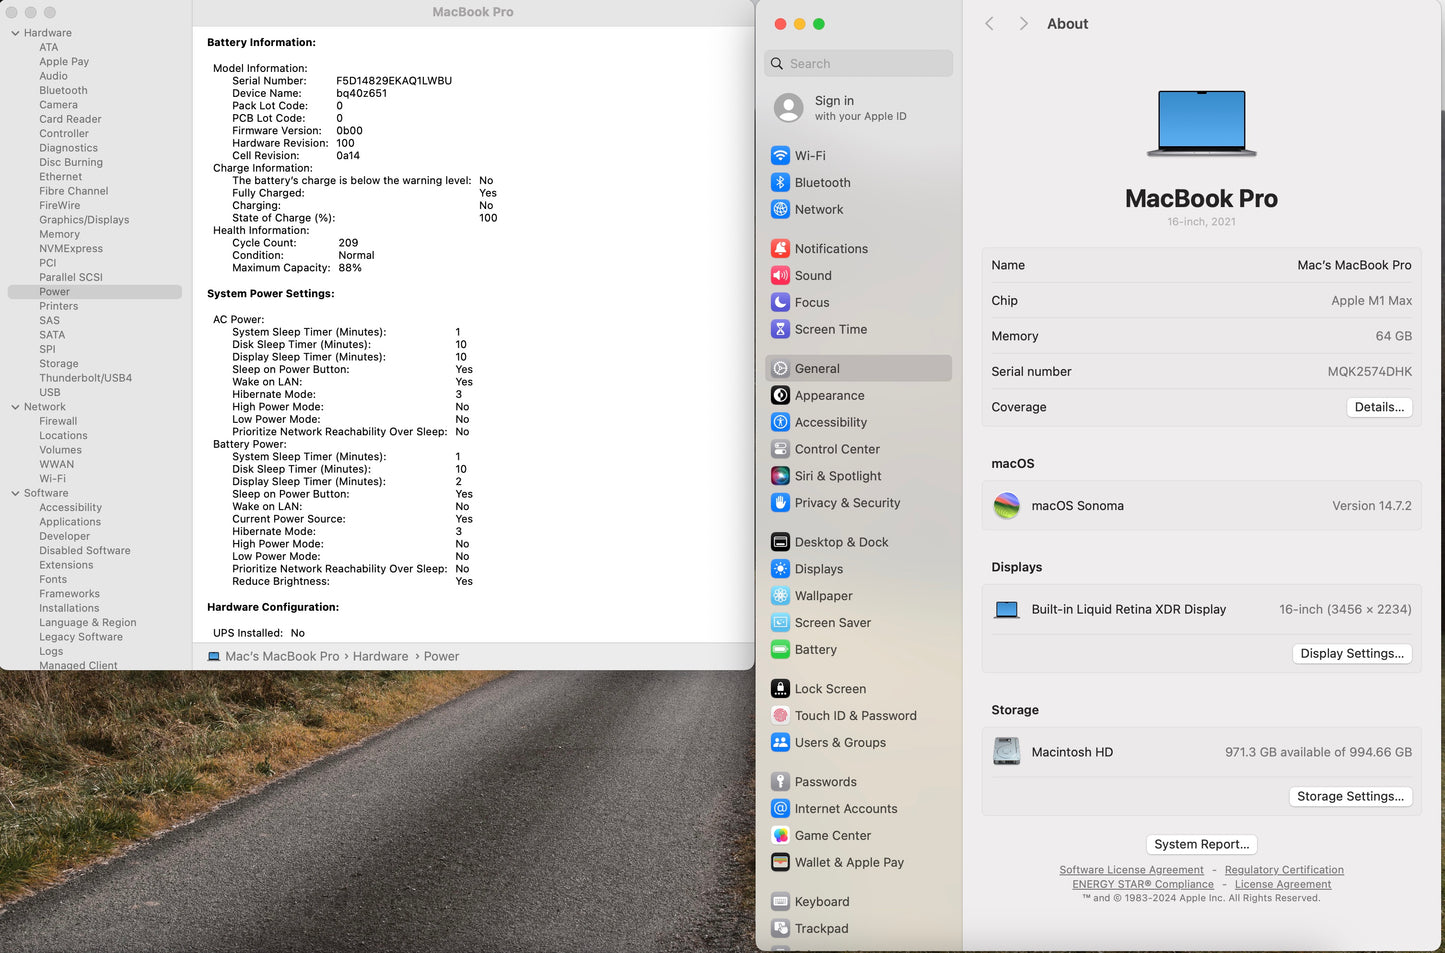Open the Wi-Fi settings icon
The width and height of the screenshot is (1445, 953).
(x=780, y=156)
